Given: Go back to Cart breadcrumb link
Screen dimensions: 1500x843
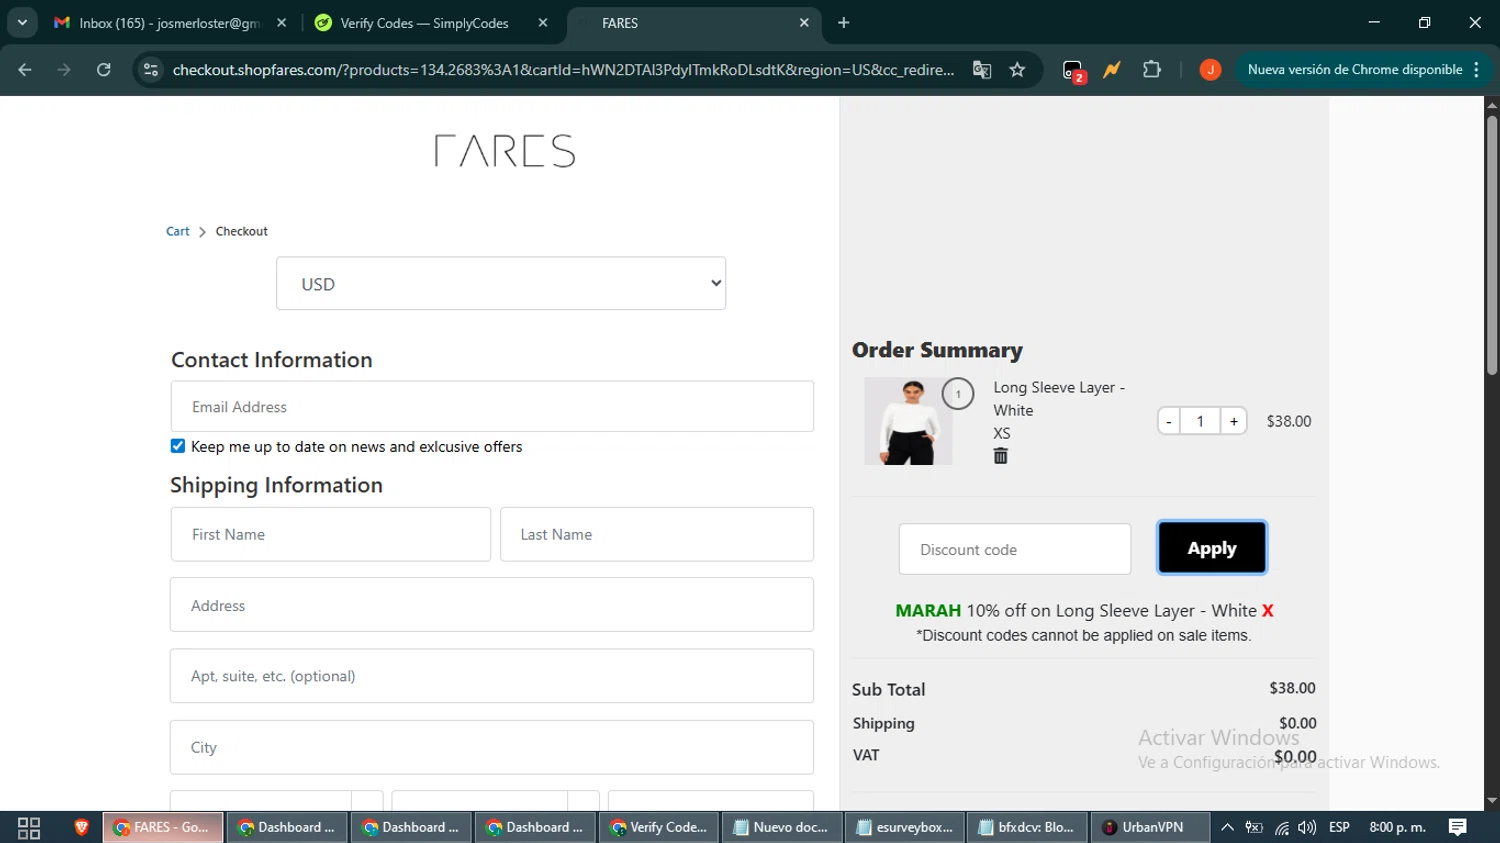Looking at the screenshot, I should [178, 231].
